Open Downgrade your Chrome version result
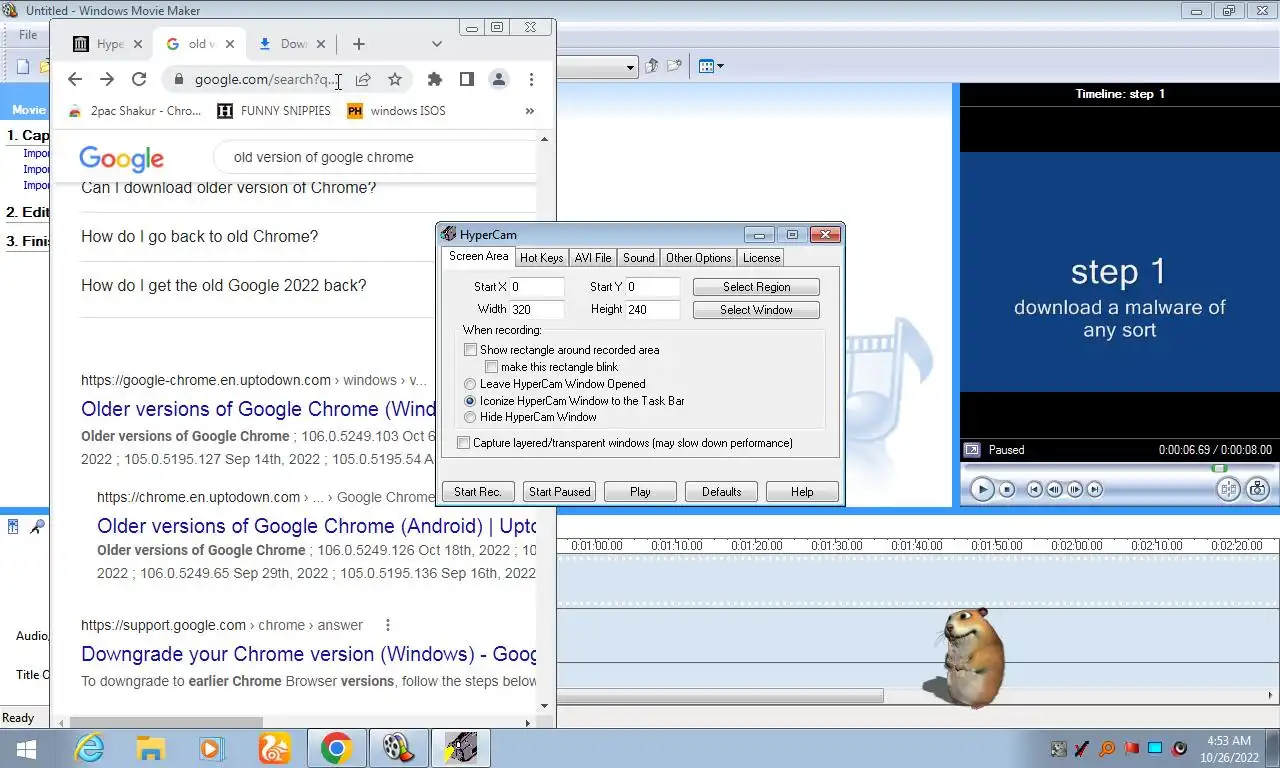 pos(309,654)
